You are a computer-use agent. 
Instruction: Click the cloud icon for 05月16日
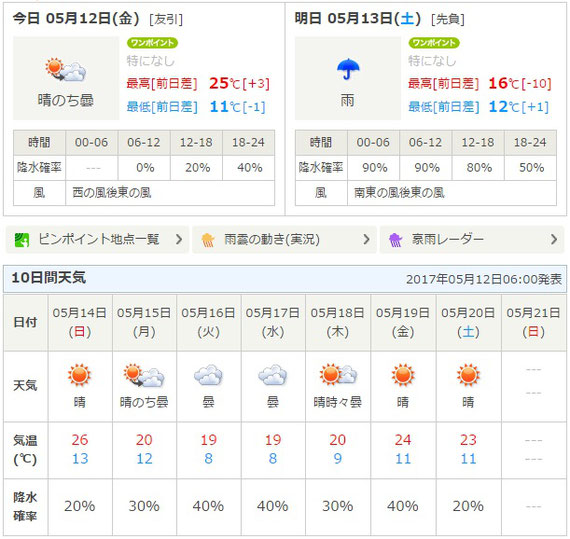[x=208, y=375]
